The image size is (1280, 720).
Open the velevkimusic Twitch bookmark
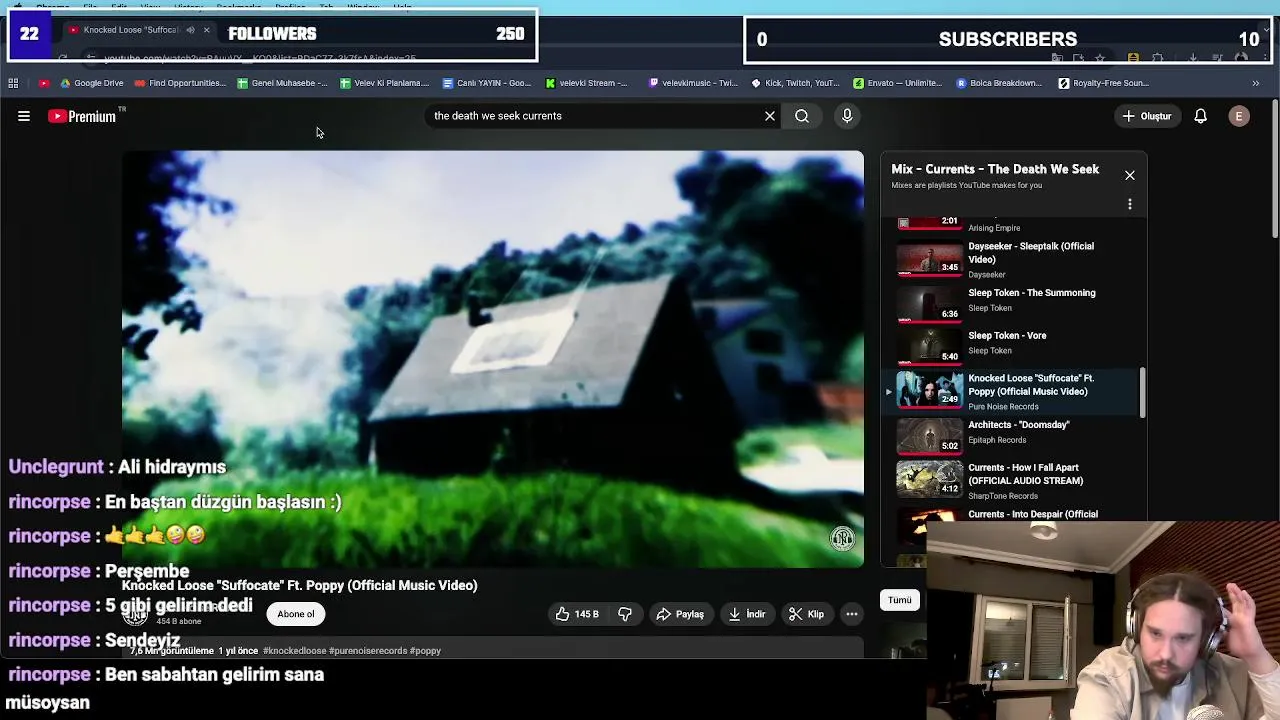[x=693, y=83]
